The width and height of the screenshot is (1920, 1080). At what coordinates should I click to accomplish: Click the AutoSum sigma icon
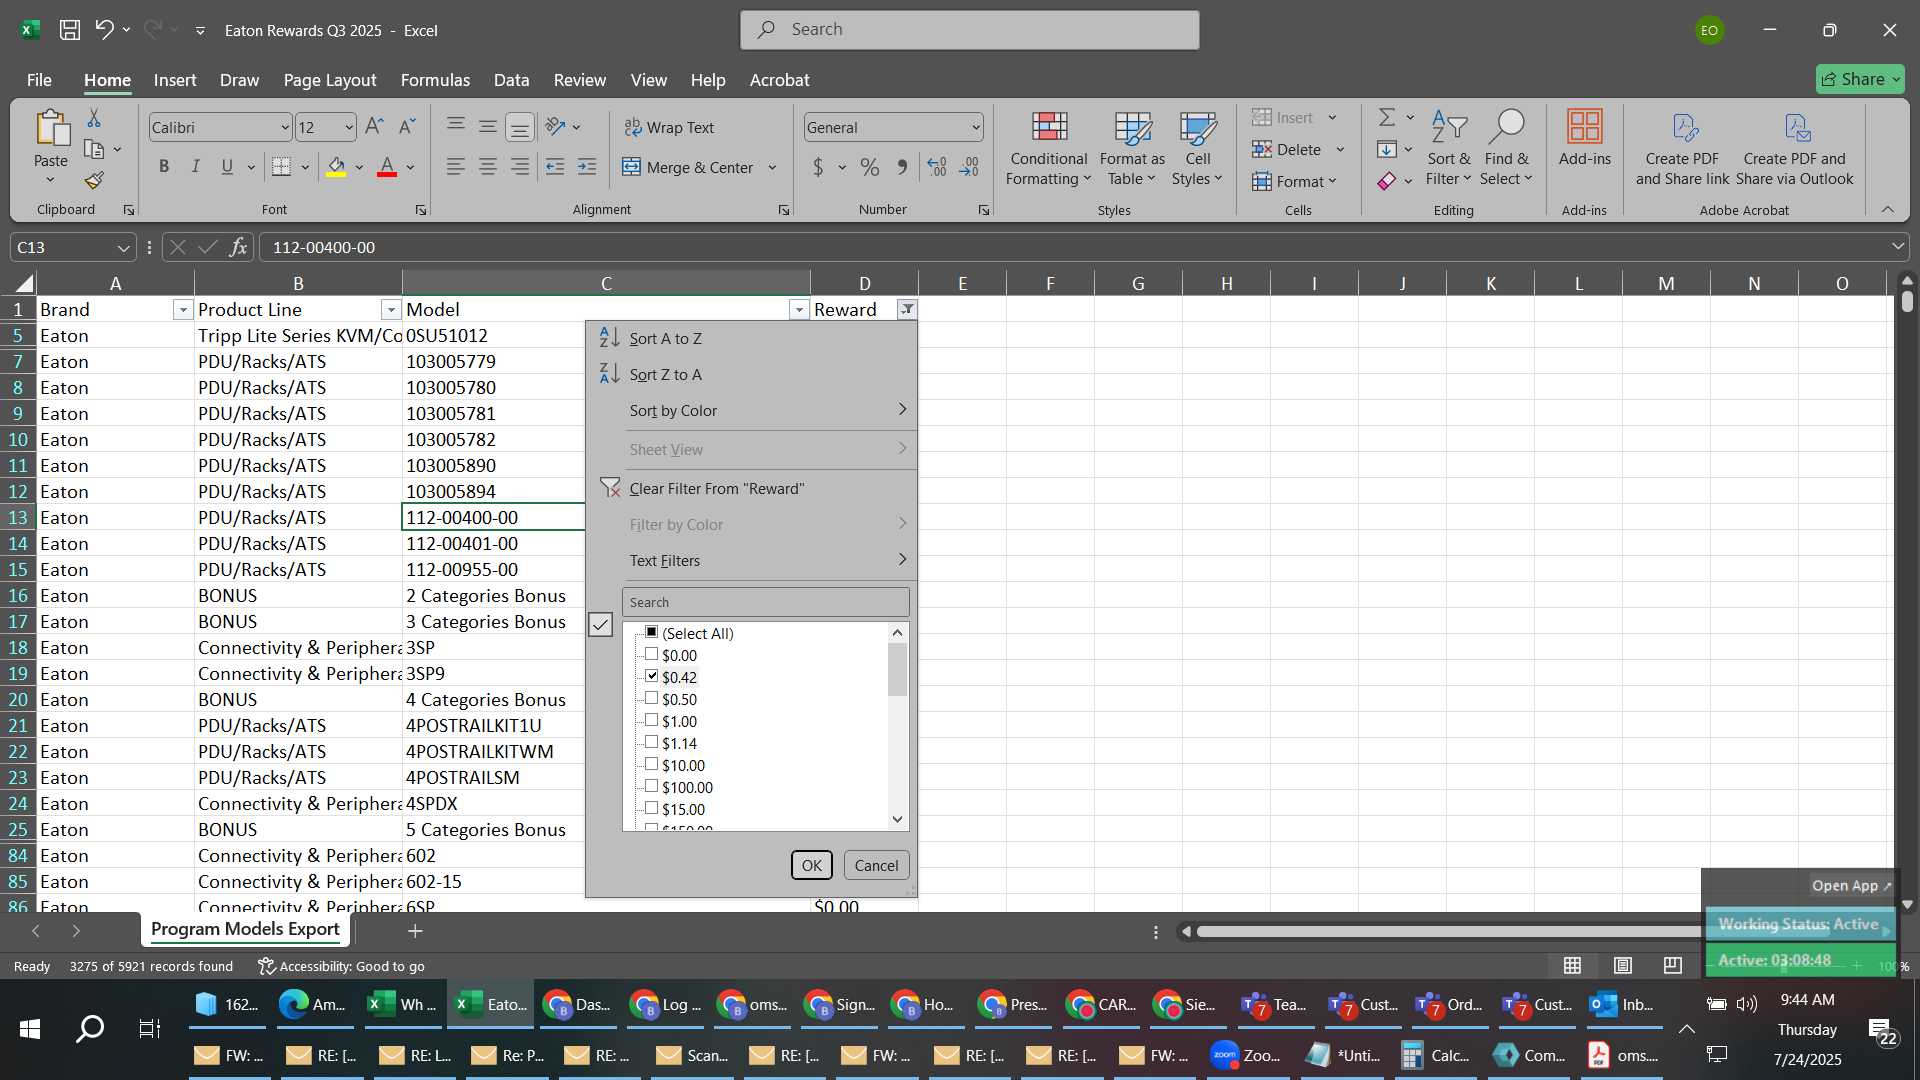[1387, 118]
